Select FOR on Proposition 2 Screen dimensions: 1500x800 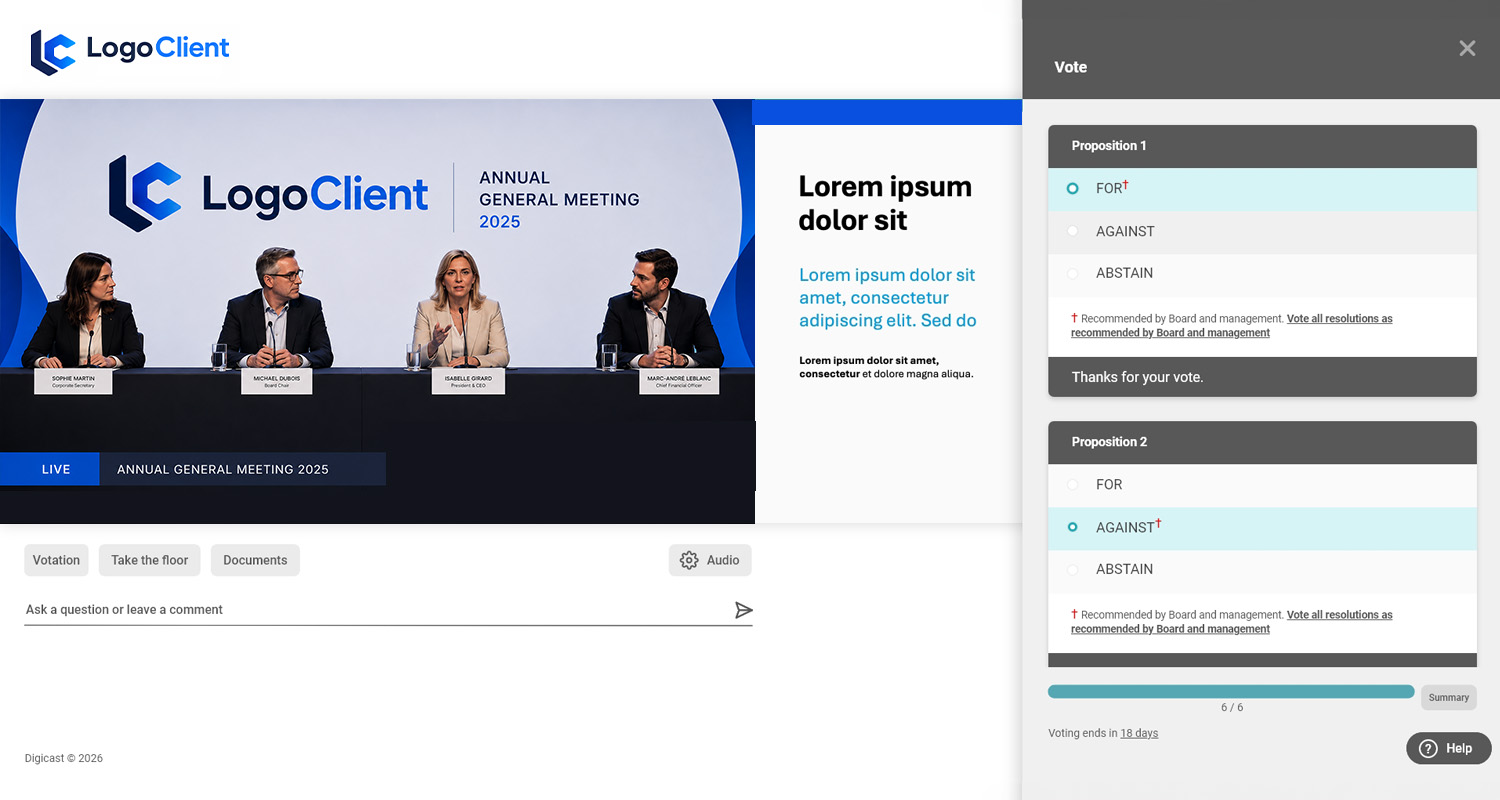coord(1262,485)
